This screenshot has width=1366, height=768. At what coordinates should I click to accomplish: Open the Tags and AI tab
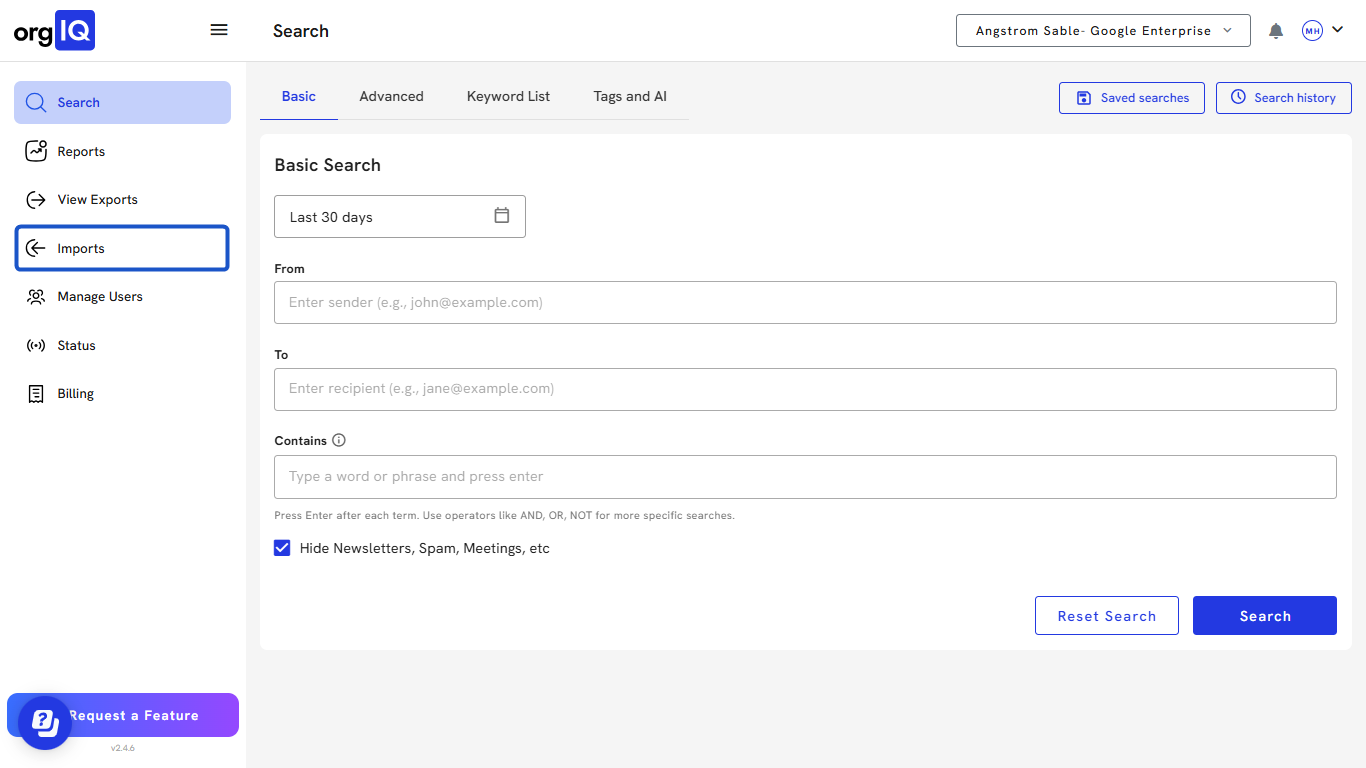click(x=629, y=97)
